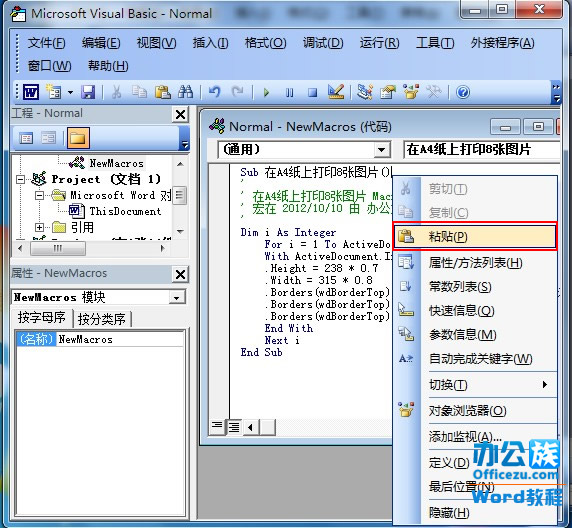
Task: Open the (通用) object dropdown
Action: [x=382, y=150]
